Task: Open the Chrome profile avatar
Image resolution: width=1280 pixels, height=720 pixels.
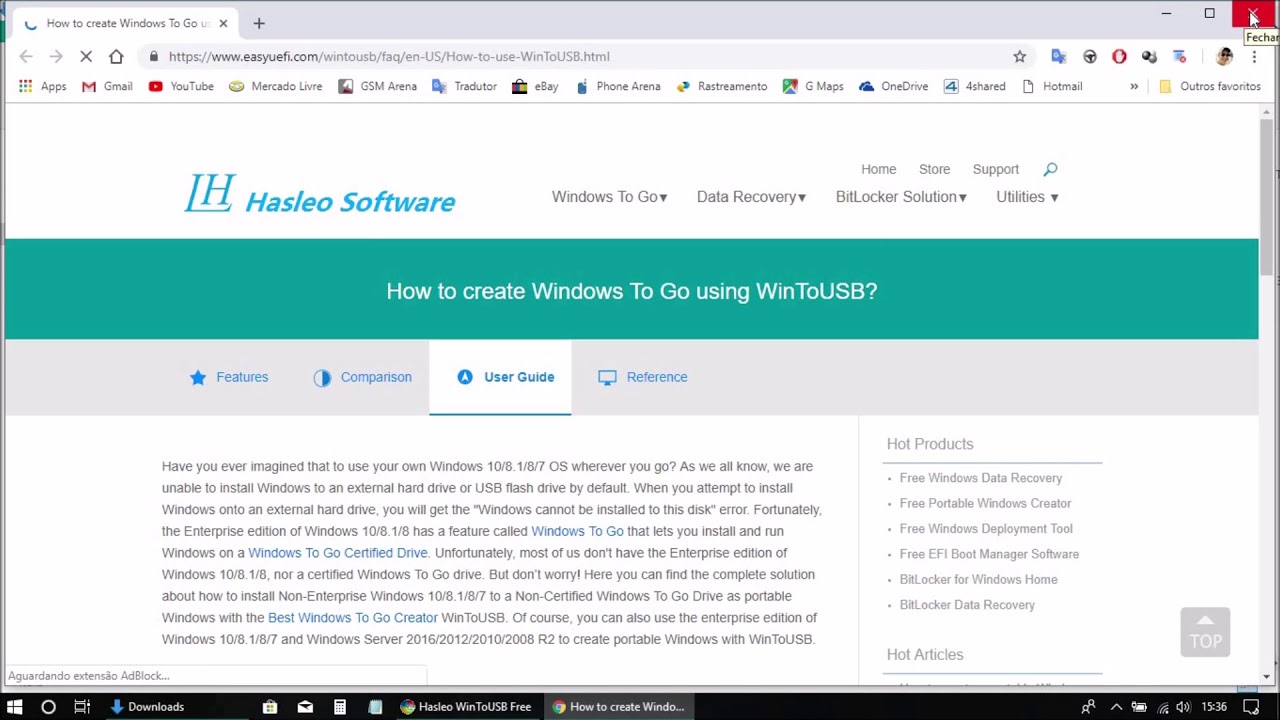Action: coord(1224,57)
